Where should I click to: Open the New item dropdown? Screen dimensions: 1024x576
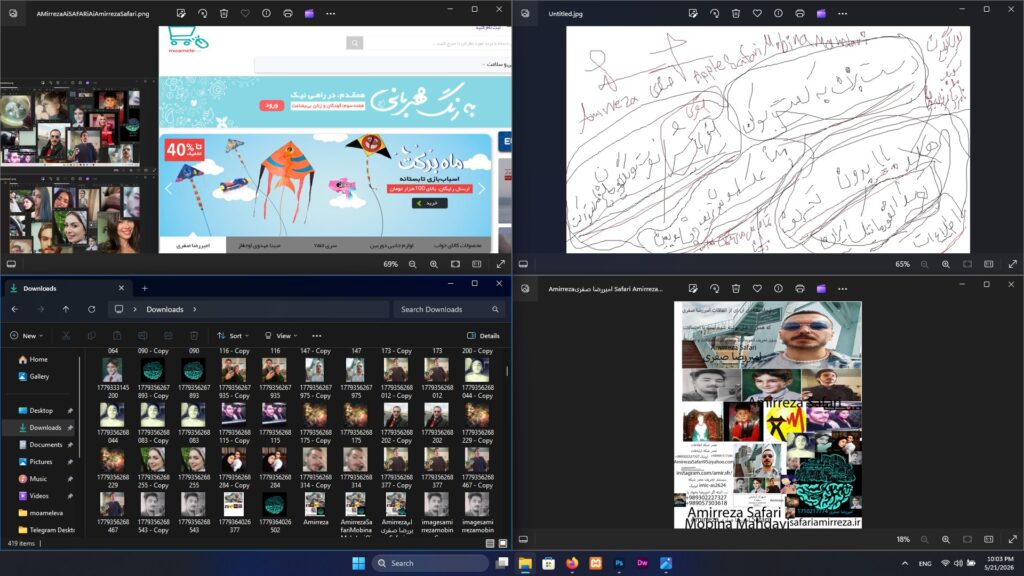(26, 336)
